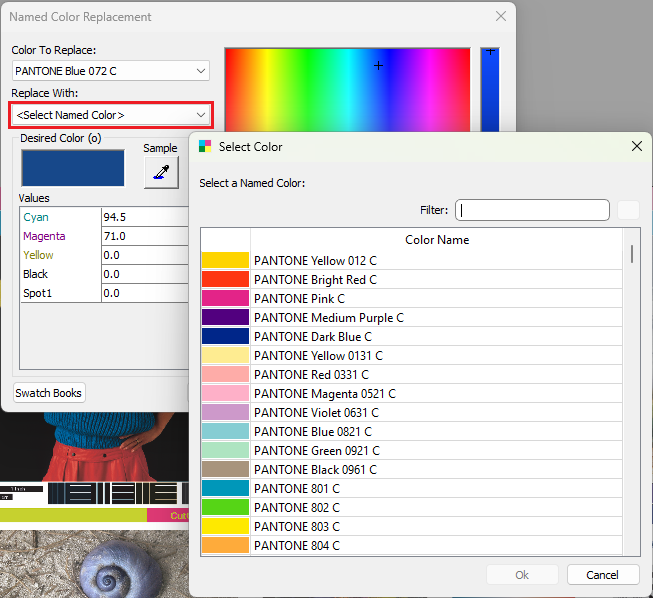Click the eyedropper Sample button
The image size is (653, 598).
pos(161,172)
